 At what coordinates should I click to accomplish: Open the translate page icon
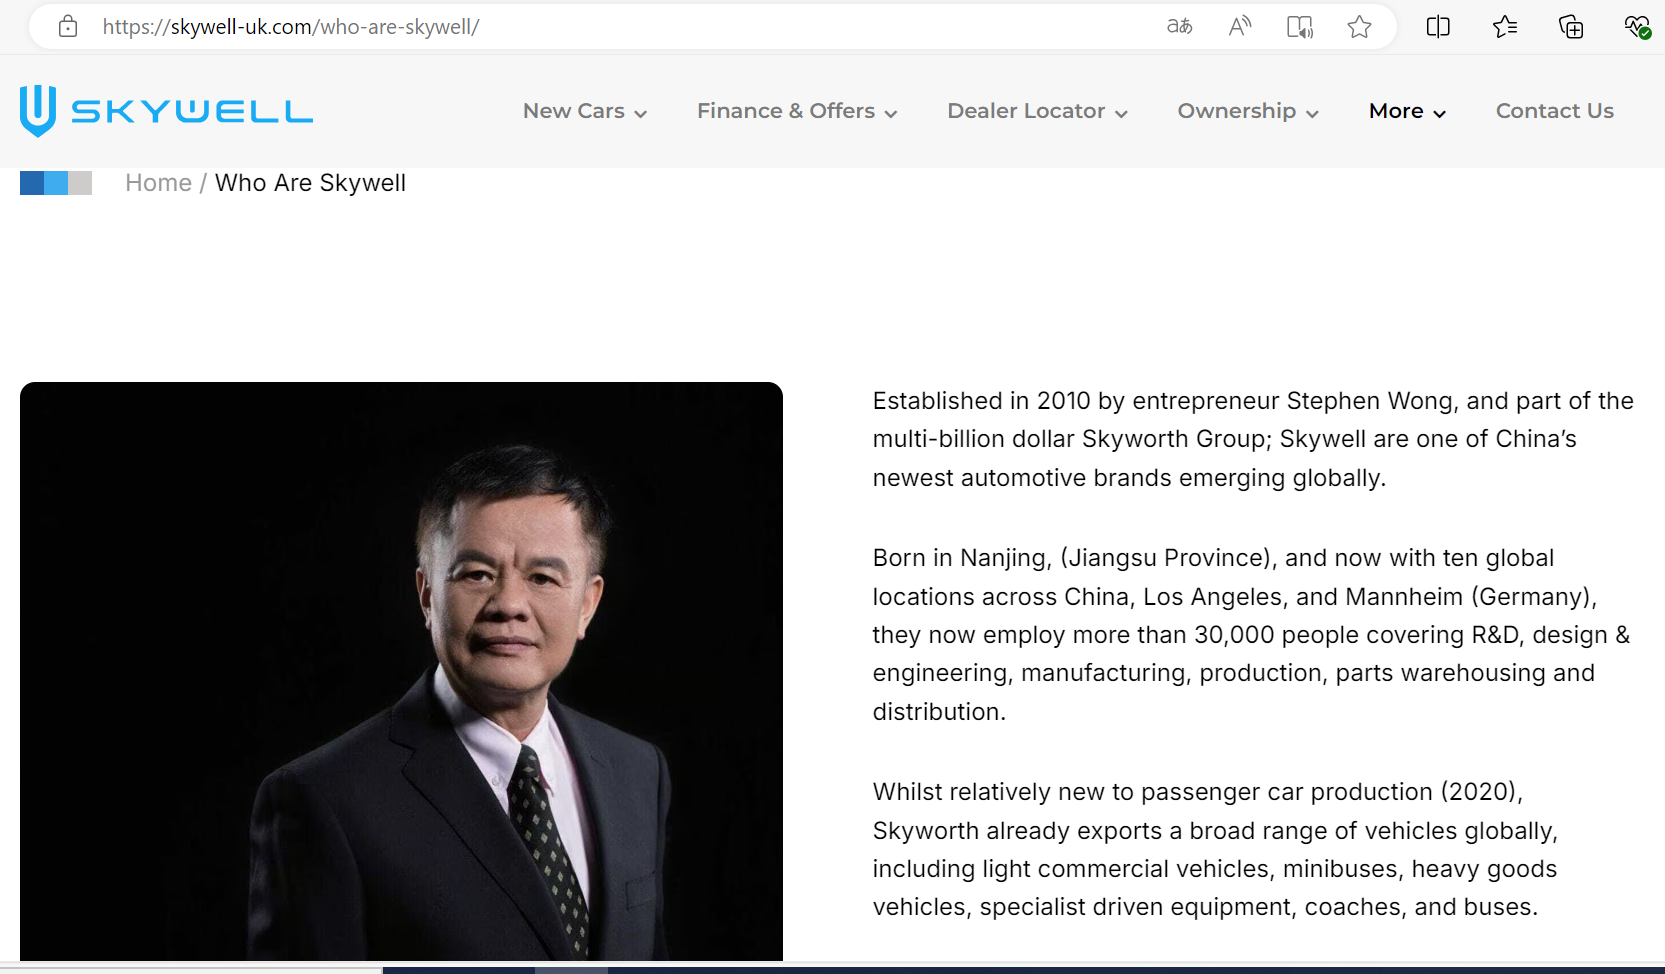tap(1180, 27)
